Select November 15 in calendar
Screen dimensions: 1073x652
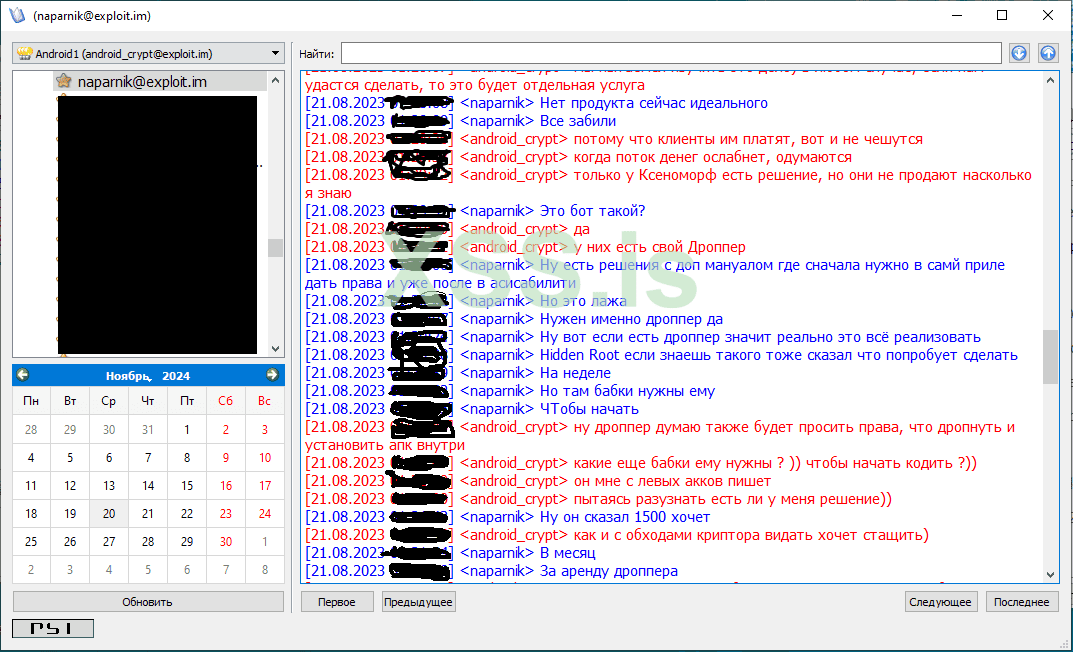click(187, 485)
